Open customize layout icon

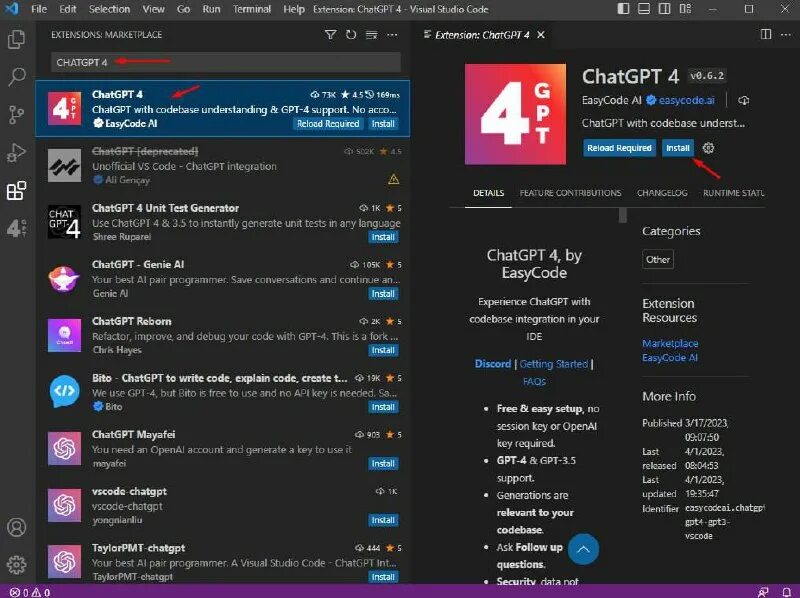(x=685, y=9)
